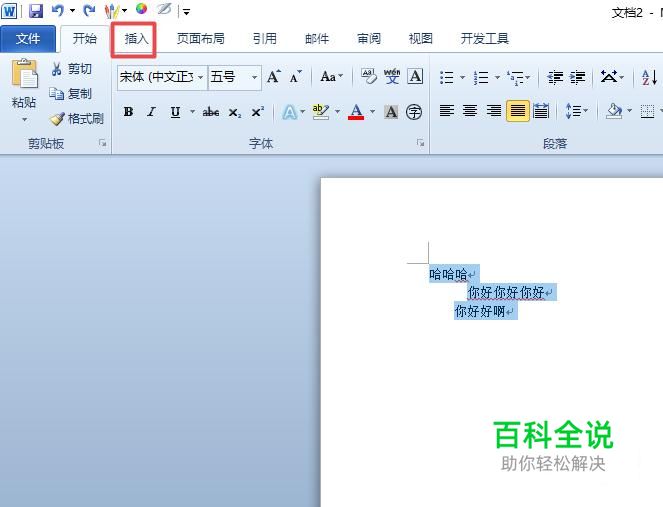
Task: Open the 开发工具 (Developer) tab
Action: [485, 39]
